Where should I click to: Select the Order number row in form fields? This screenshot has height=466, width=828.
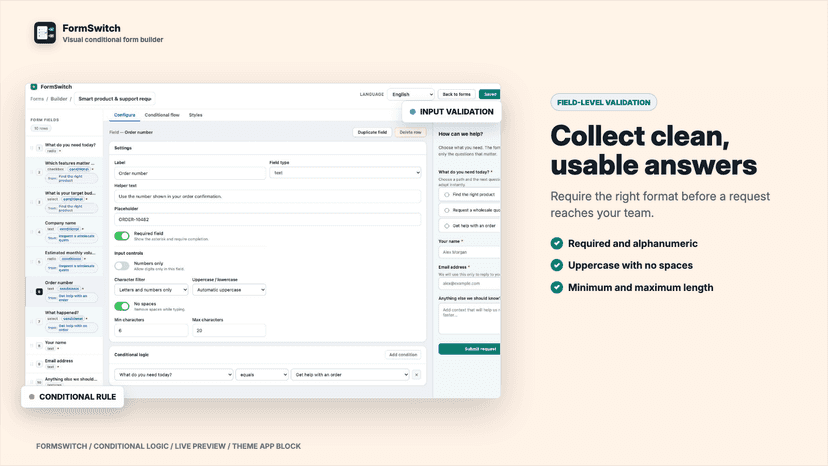[64, 291]
